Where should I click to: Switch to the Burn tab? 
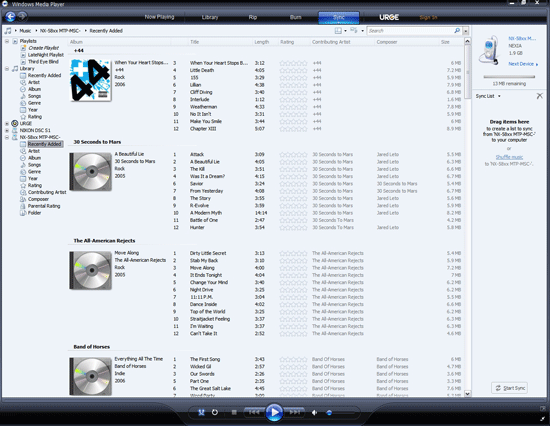(296, 17)
